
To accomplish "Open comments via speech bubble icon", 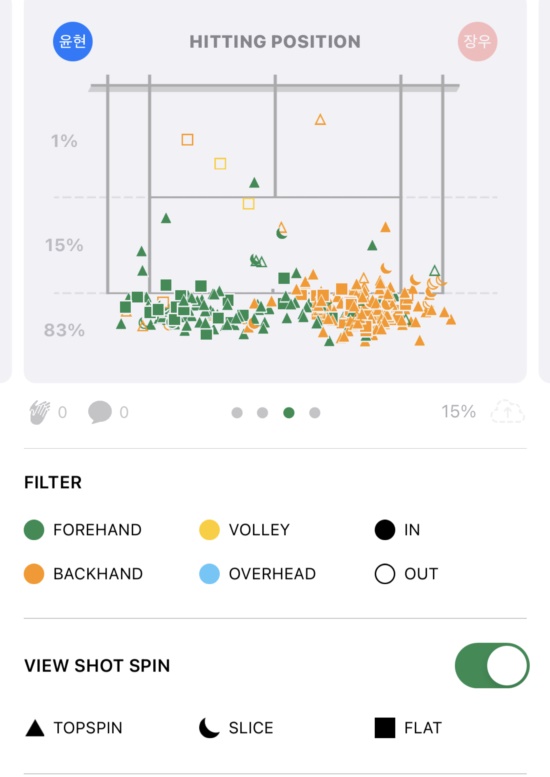I will point(100,412).
